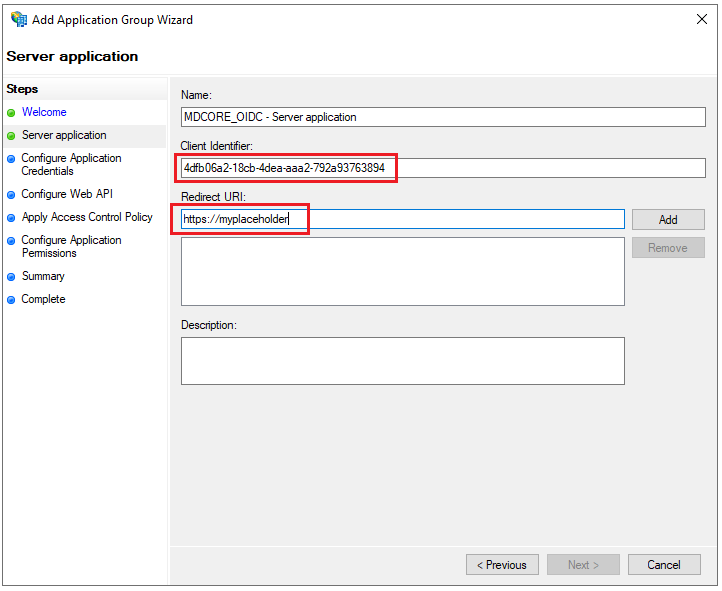
Task: Click the green bullet beside Welcome step
Action: coord(12,113)
